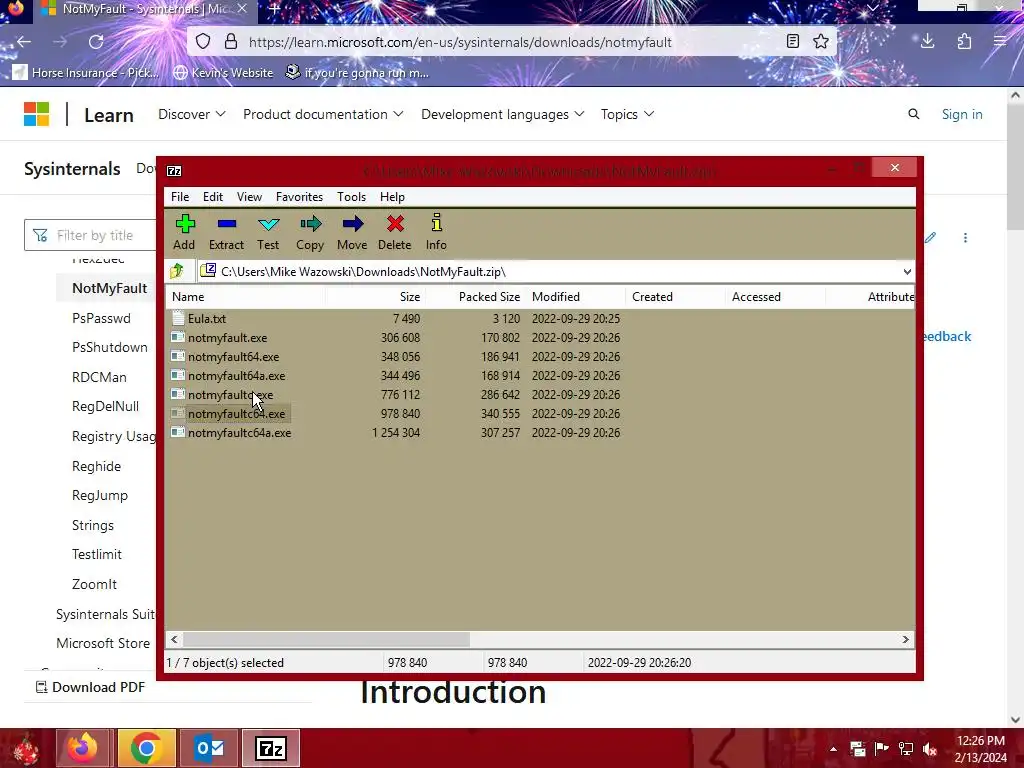The width and height of the screenshot is (1024, 768).
Task: Click the 7z logo in title bar
Action: pos(174,171)
